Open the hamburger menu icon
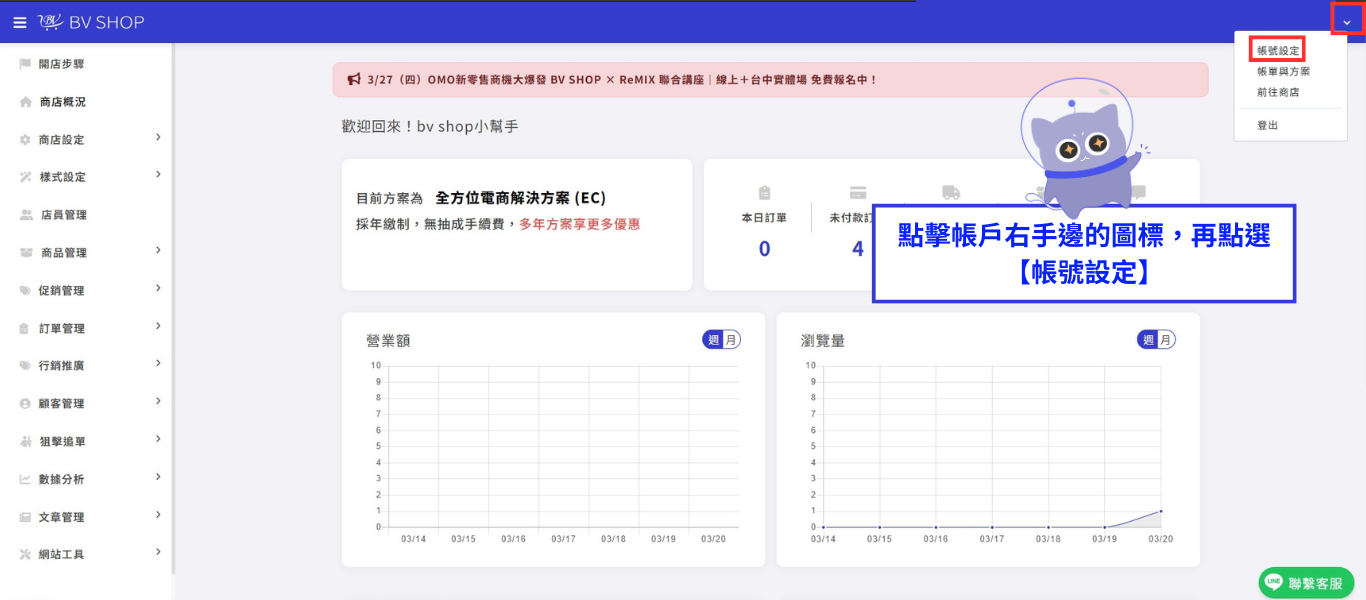 point(20,22)
